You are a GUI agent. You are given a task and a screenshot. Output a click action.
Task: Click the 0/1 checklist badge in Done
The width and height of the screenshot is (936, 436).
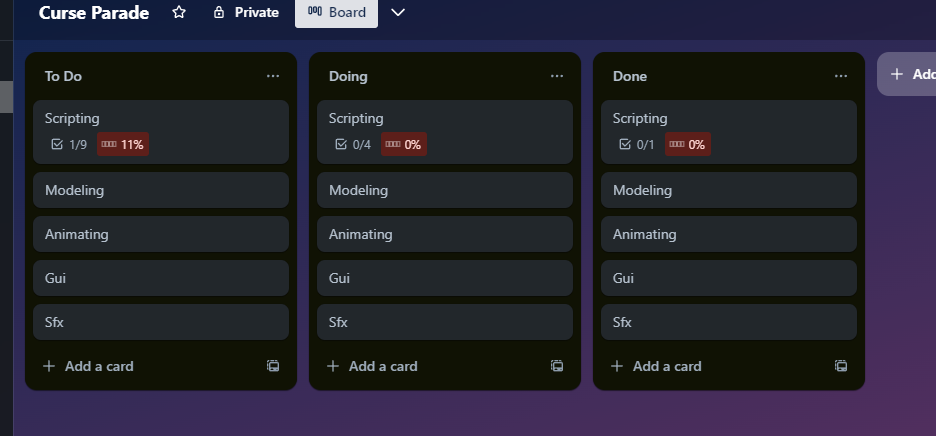click(x=638, y=145)
